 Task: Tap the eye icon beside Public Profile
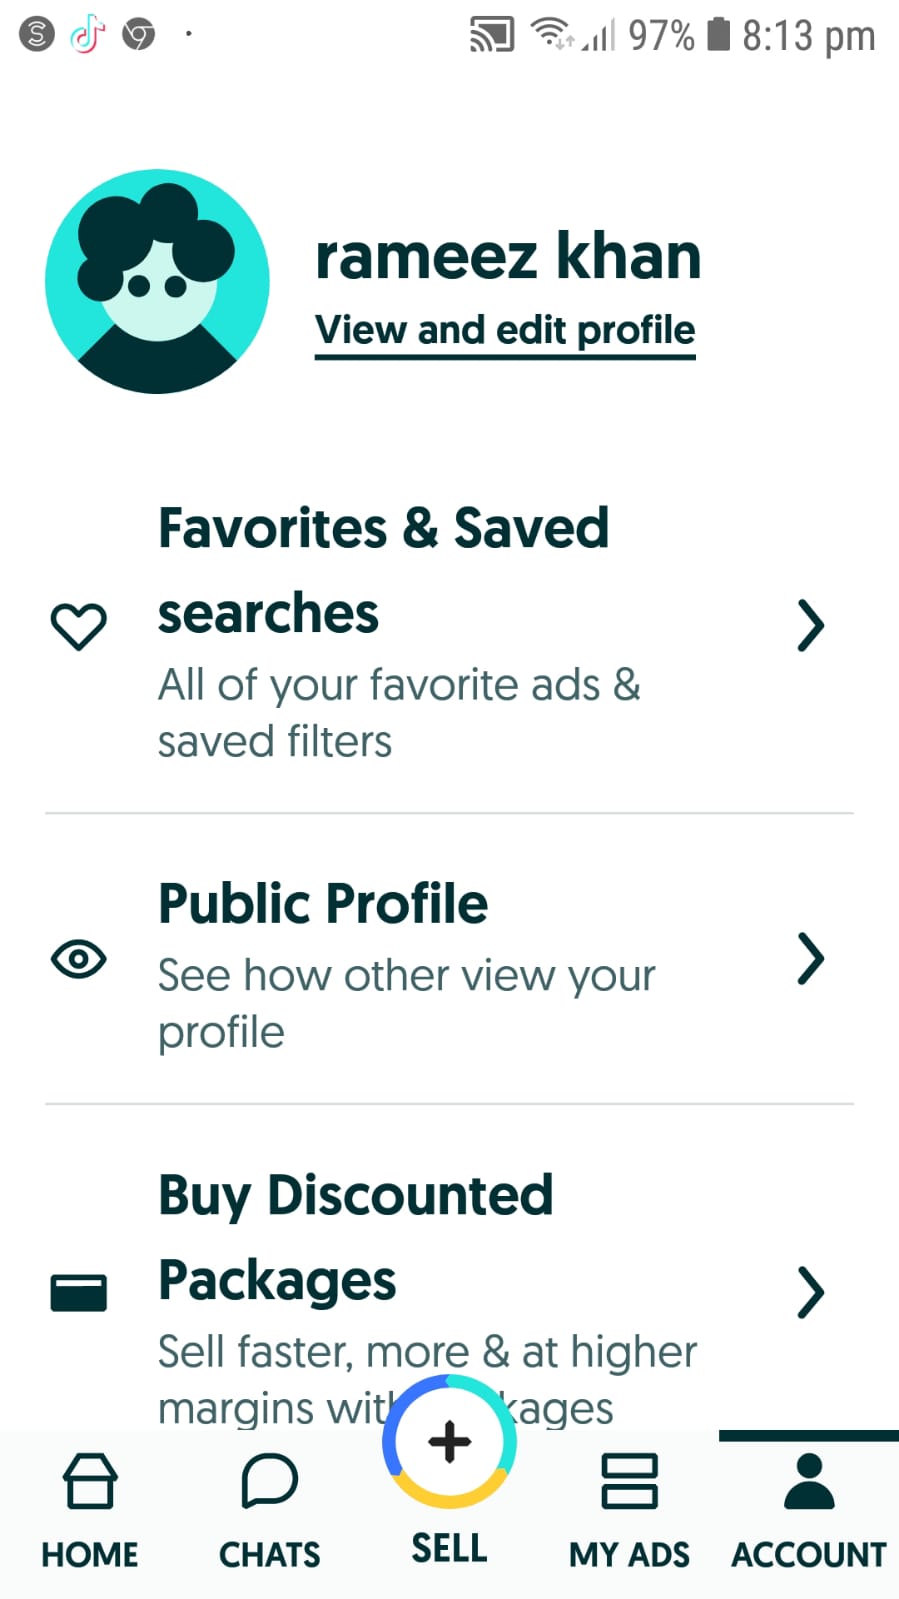click(78, 960)
